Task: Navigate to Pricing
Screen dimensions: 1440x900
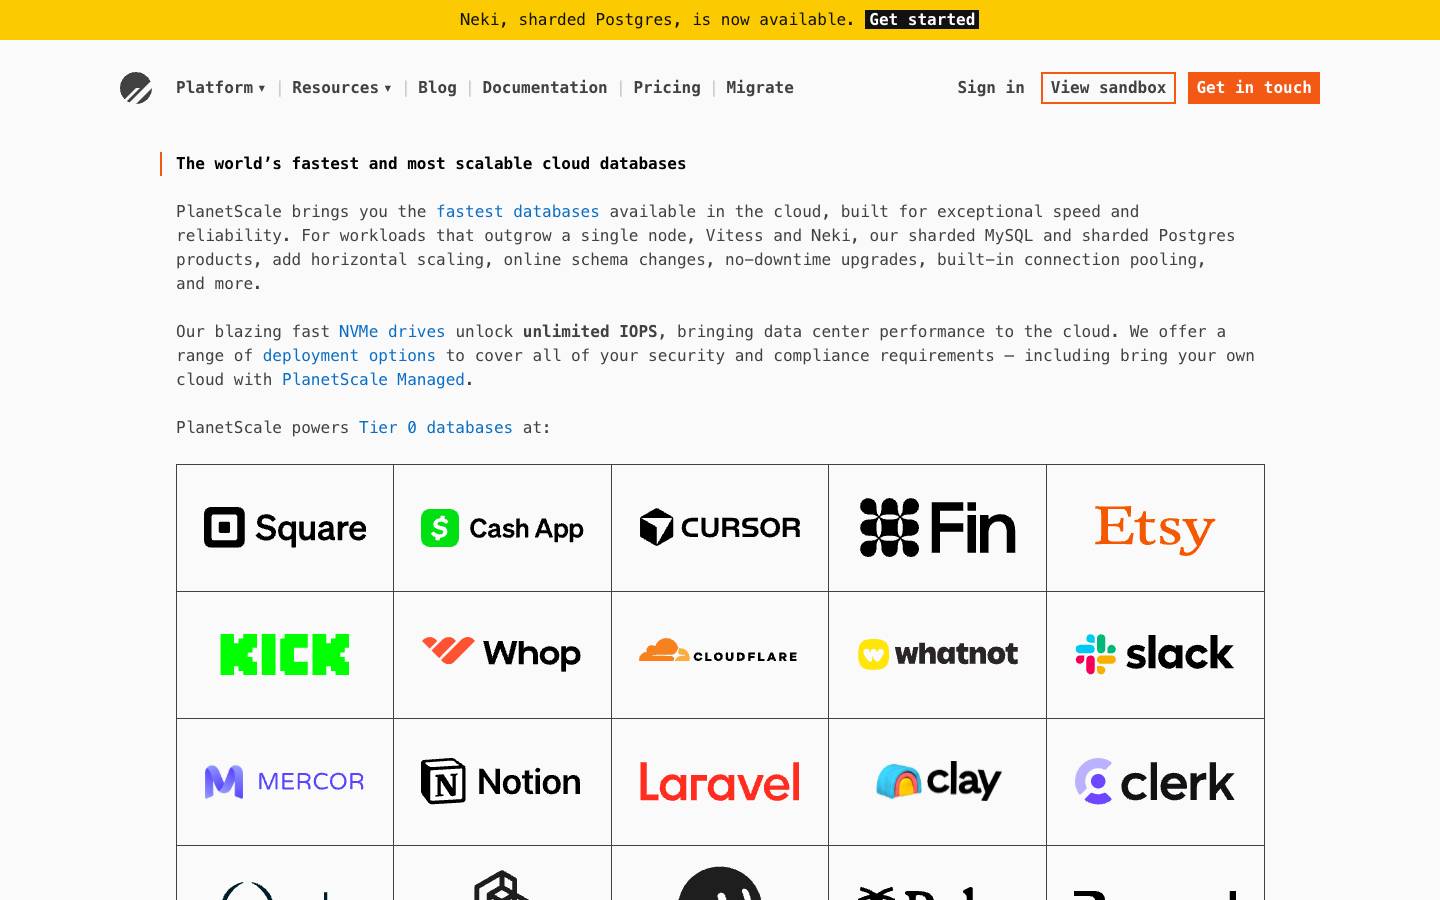Action: (x=667, y=88)
